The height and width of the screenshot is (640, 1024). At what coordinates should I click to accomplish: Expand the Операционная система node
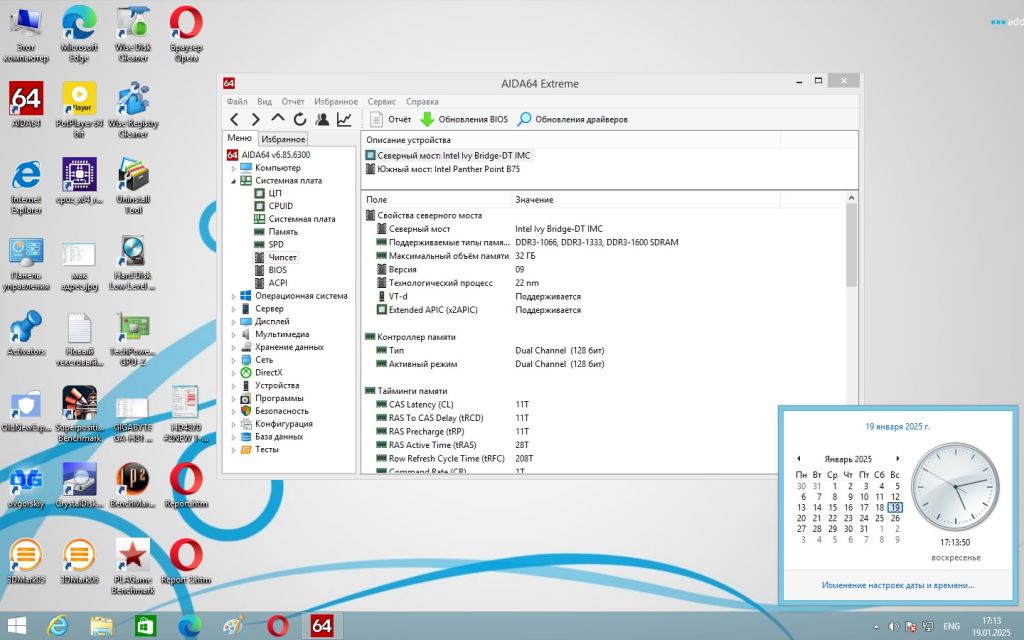tap(233, 296)
